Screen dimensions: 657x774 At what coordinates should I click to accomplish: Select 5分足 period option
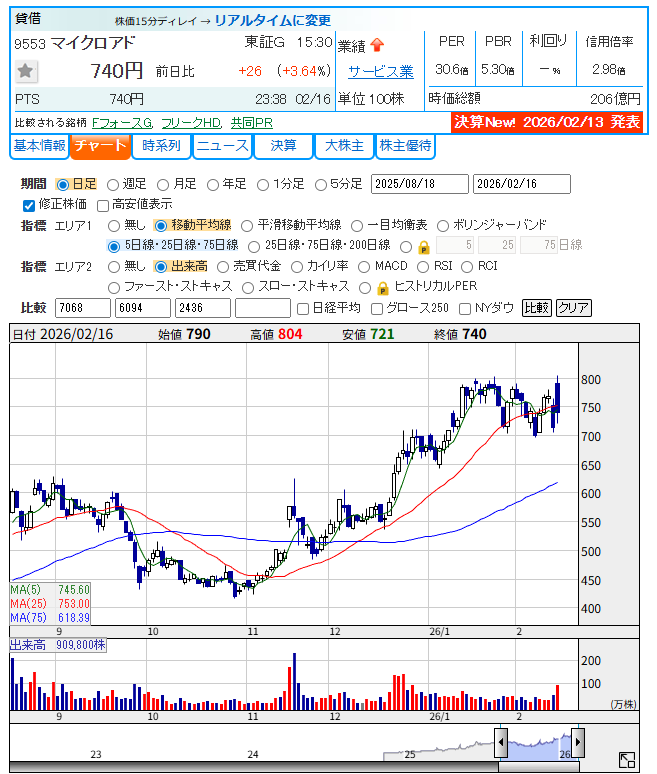coord(321,185)
